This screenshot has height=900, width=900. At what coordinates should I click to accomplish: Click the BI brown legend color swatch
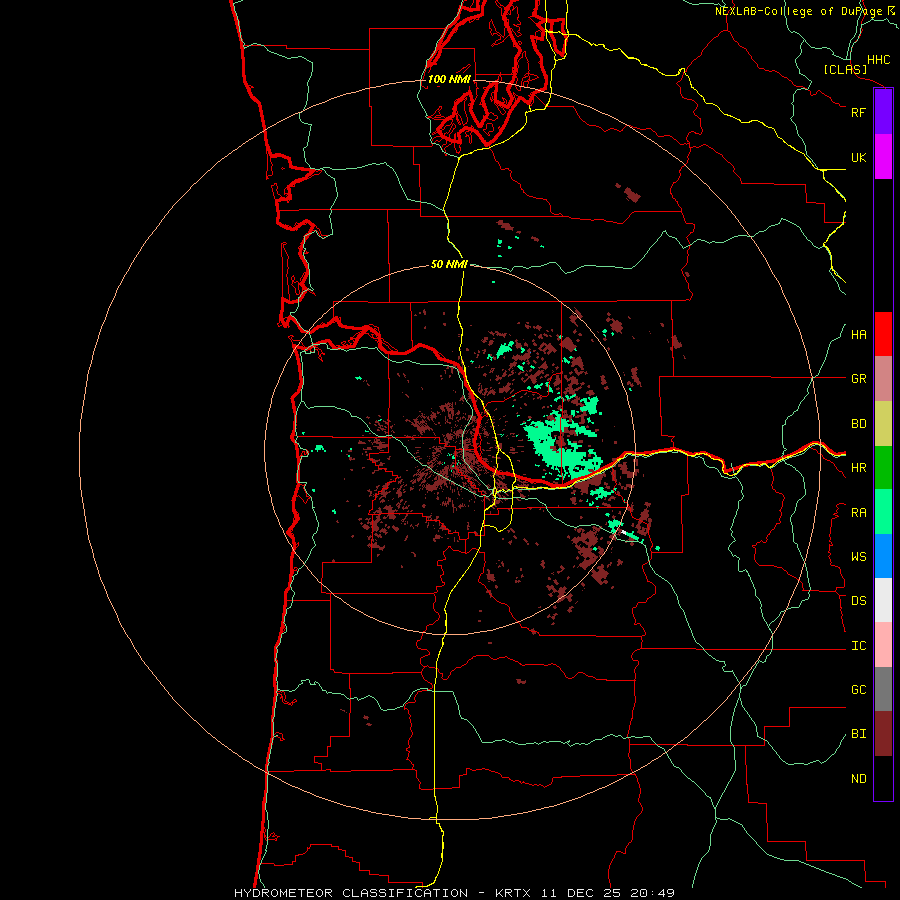coord(883,734)
